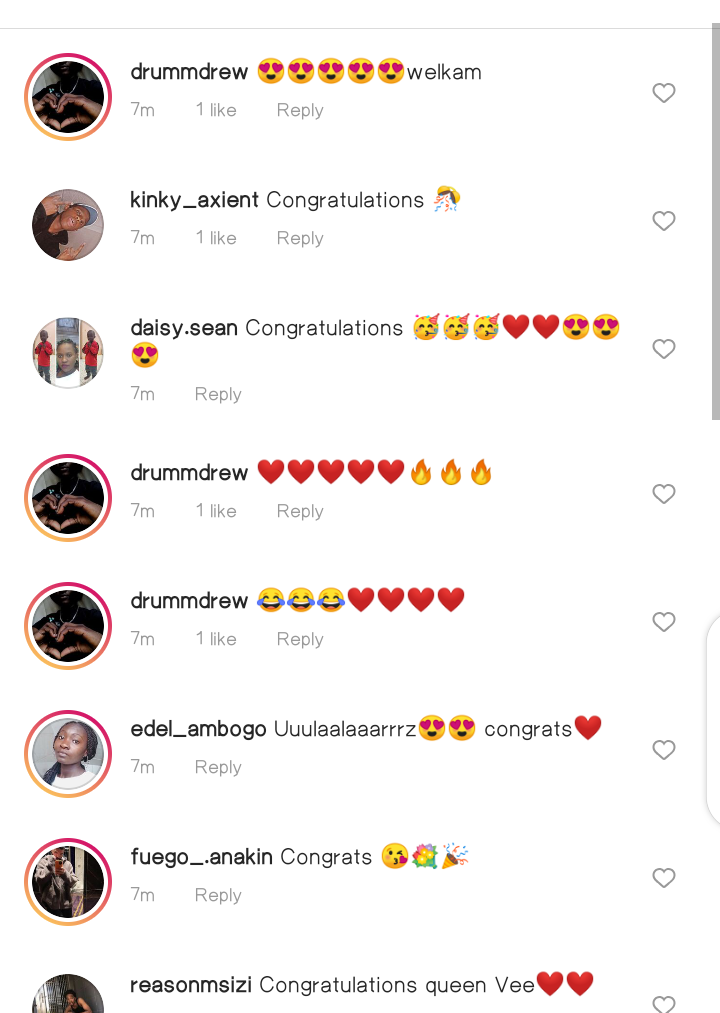The height and width of the screenshot is (1013, 720).
Task: Like drummdrew's 'welkam' comment with heart icon
Action: tap(664, 93)
